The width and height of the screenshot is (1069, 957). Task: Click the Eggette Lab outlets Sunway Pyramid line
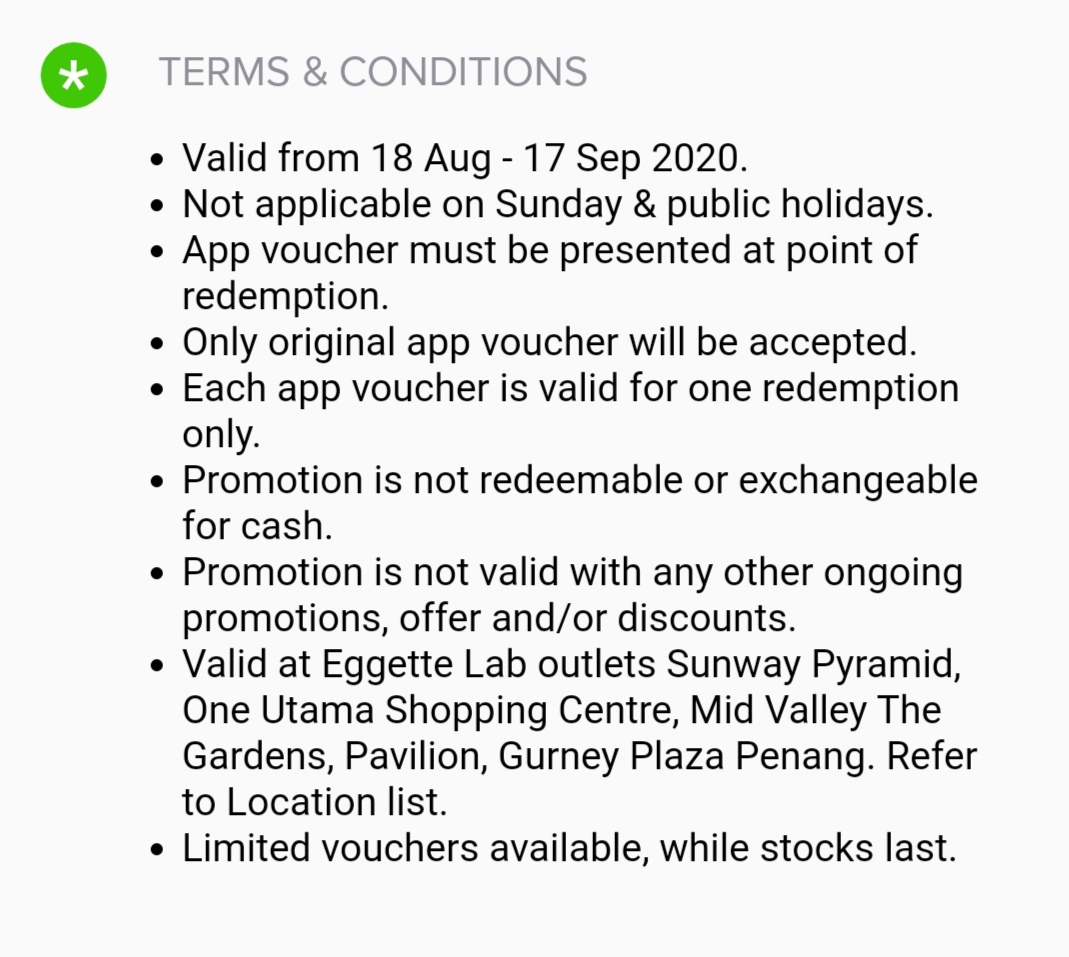[x=571, y=664]
